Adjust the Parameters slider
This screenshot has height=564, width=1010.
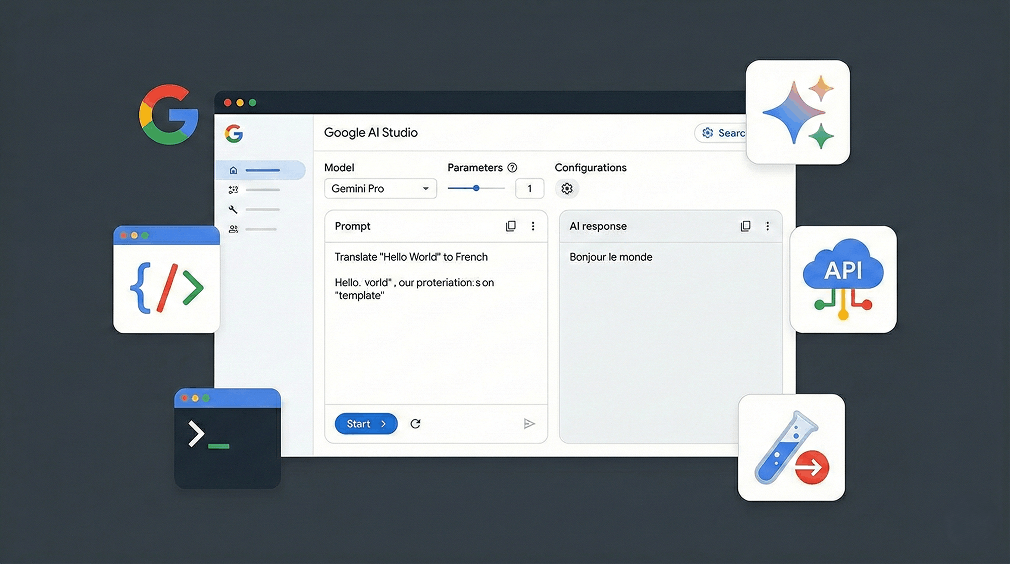[x=476, y=188]
